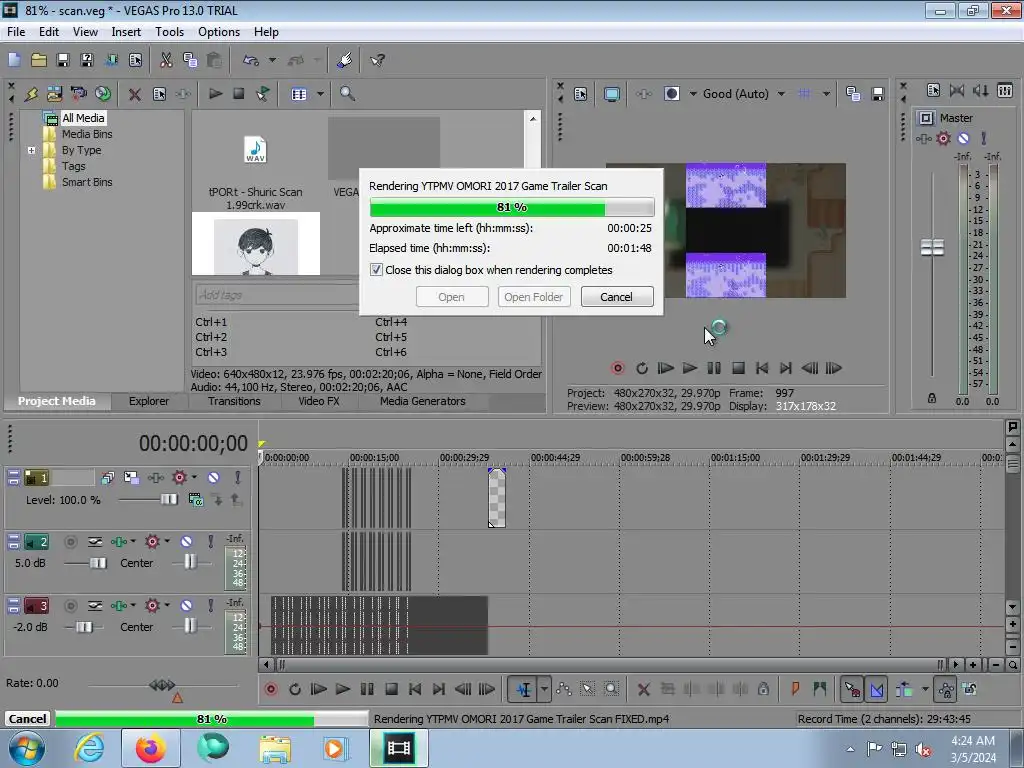Click track 1 Level slider handle
Screen dimensions: 1024x768
tap(168, 500)
